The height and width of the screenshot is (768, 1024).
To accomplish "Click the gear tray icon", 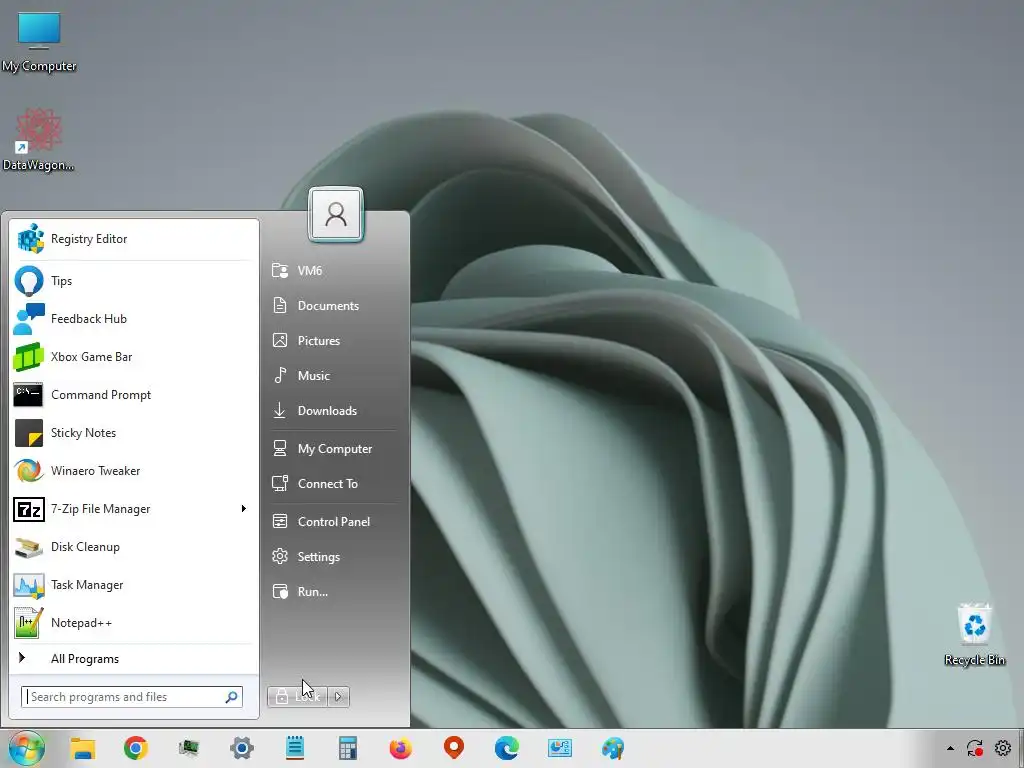I will tap(1003, 748).
